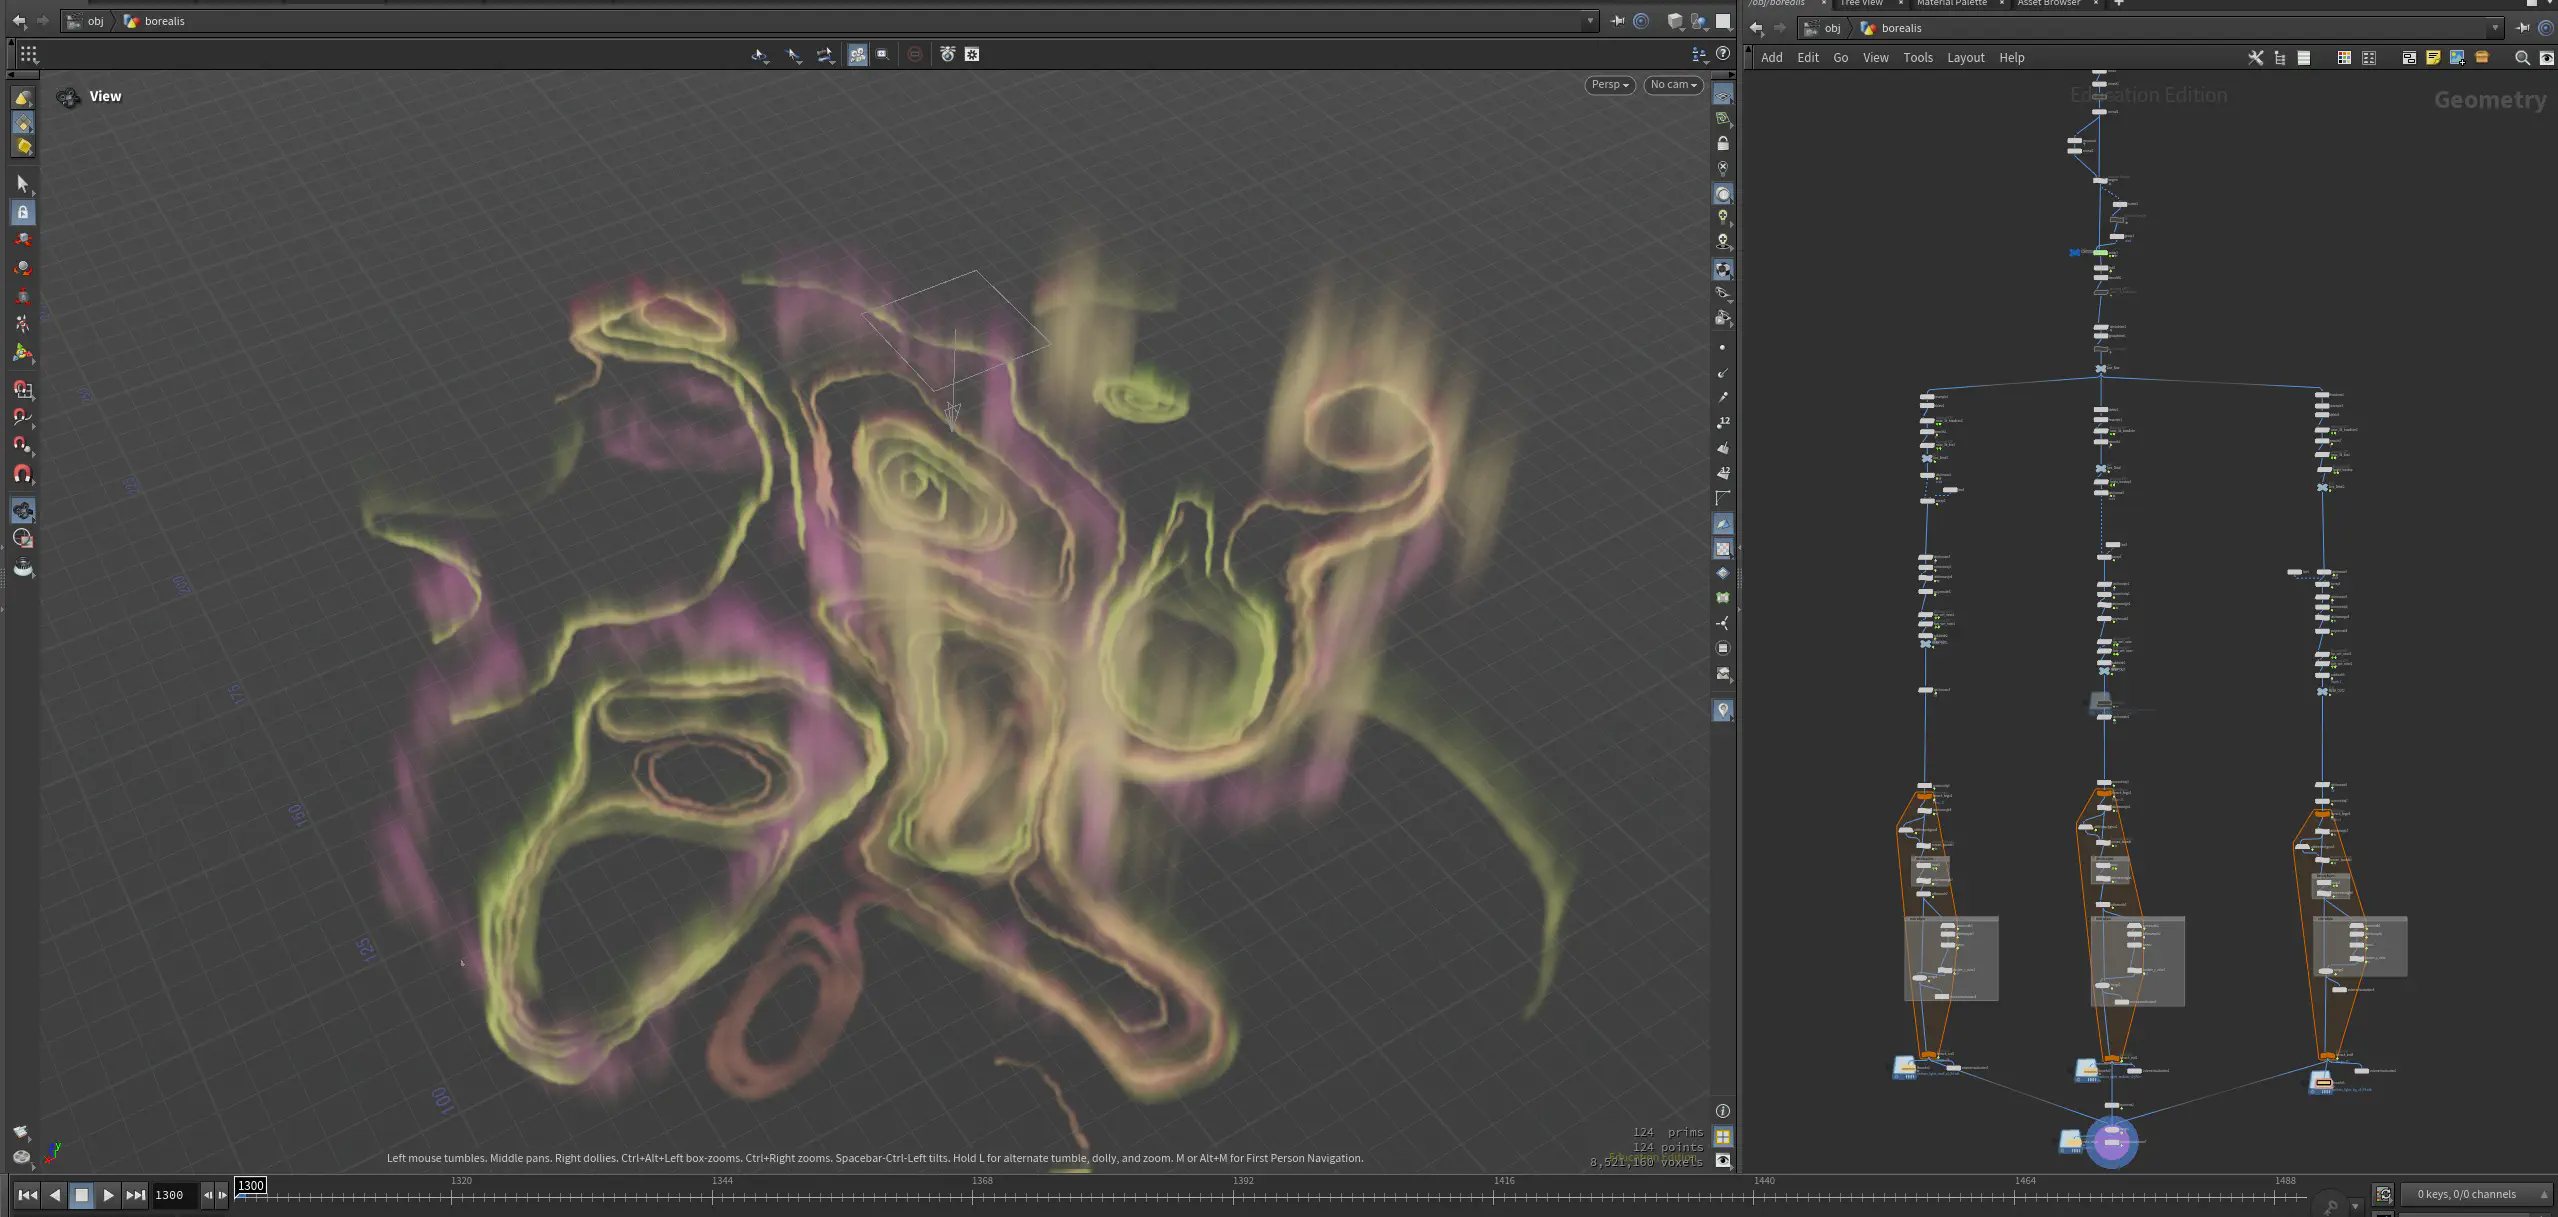2558x1217 pixels.
Task: Click the background image icon in network toolbar
Action: click(x=2456, y=58)
